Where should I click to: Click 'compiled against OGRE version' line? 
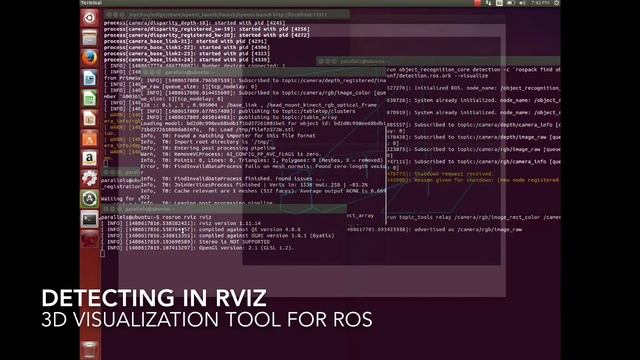tap(218, 236)
